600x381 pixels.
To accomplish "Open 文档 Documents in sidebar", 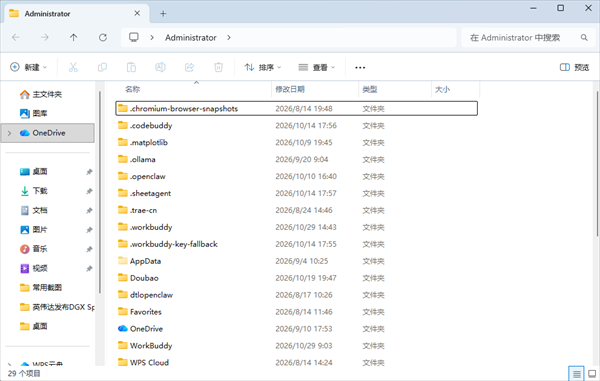I will click(34, 210).
